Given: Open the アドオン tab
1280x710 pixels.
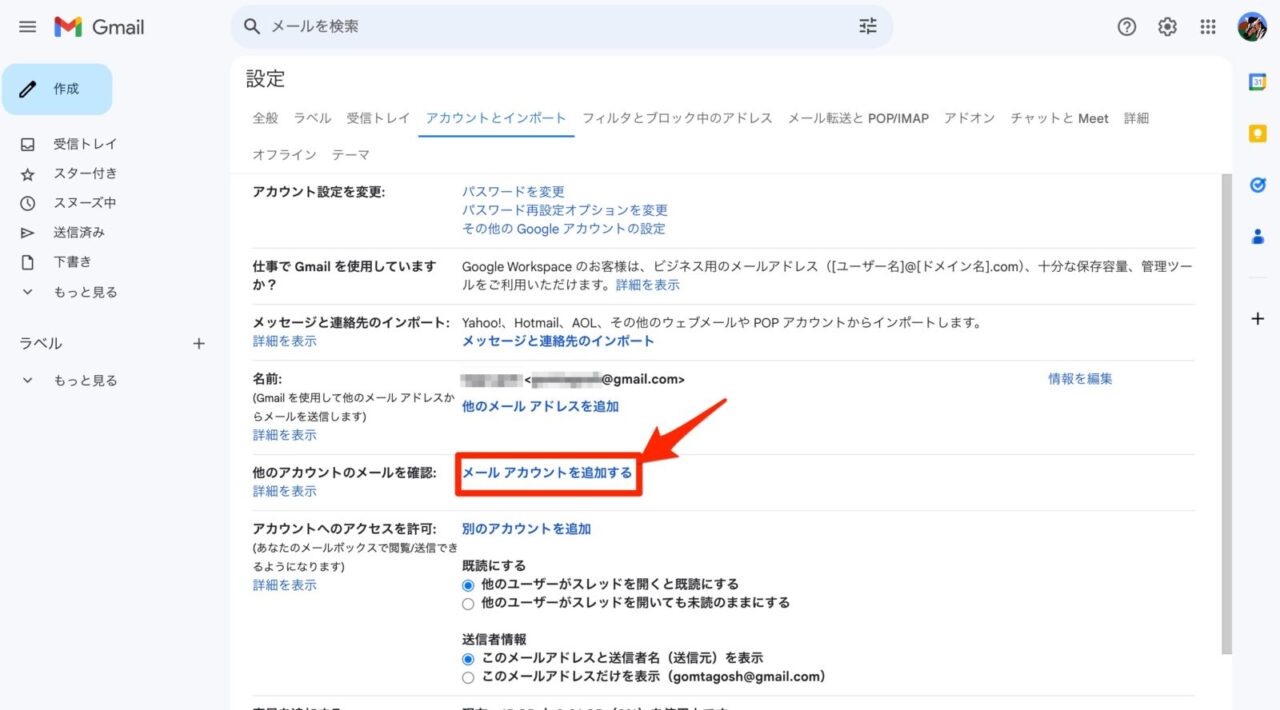Looking at the screenshot, I should (970, 118).
